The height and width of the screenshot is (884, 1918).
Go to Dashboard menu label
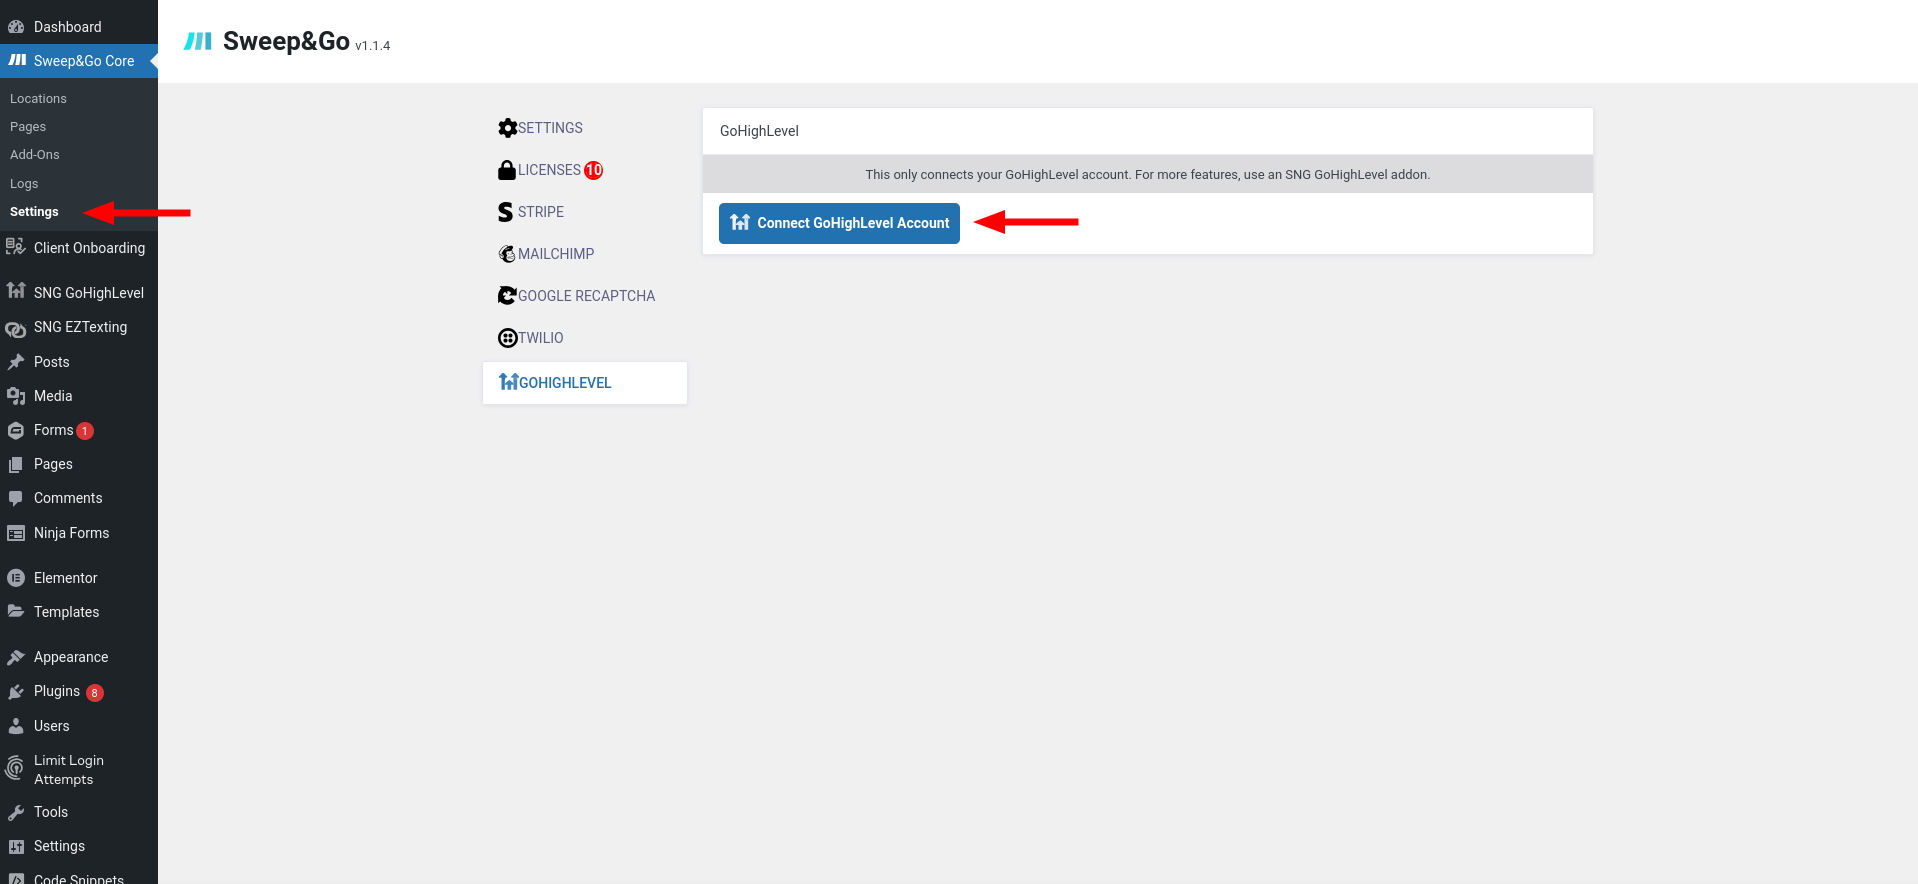67,27
